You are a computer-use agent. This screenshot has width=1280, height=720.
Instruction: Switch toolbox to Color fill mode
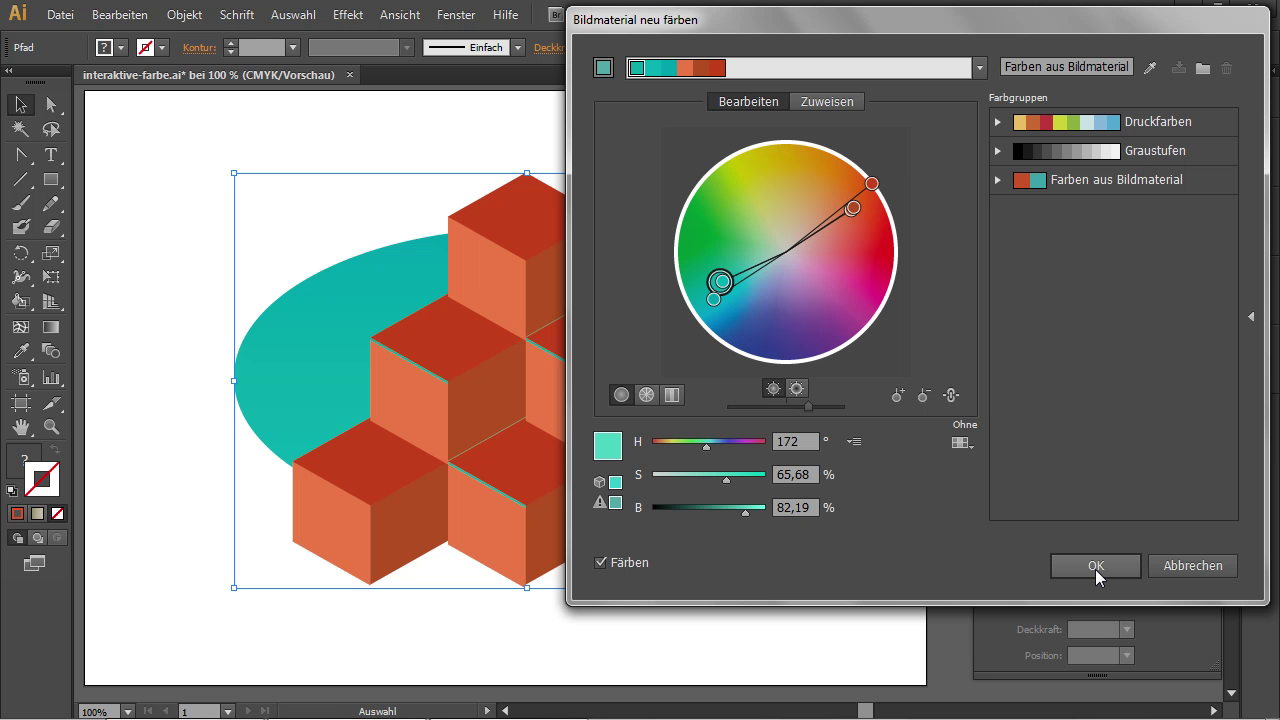point(17,514)
